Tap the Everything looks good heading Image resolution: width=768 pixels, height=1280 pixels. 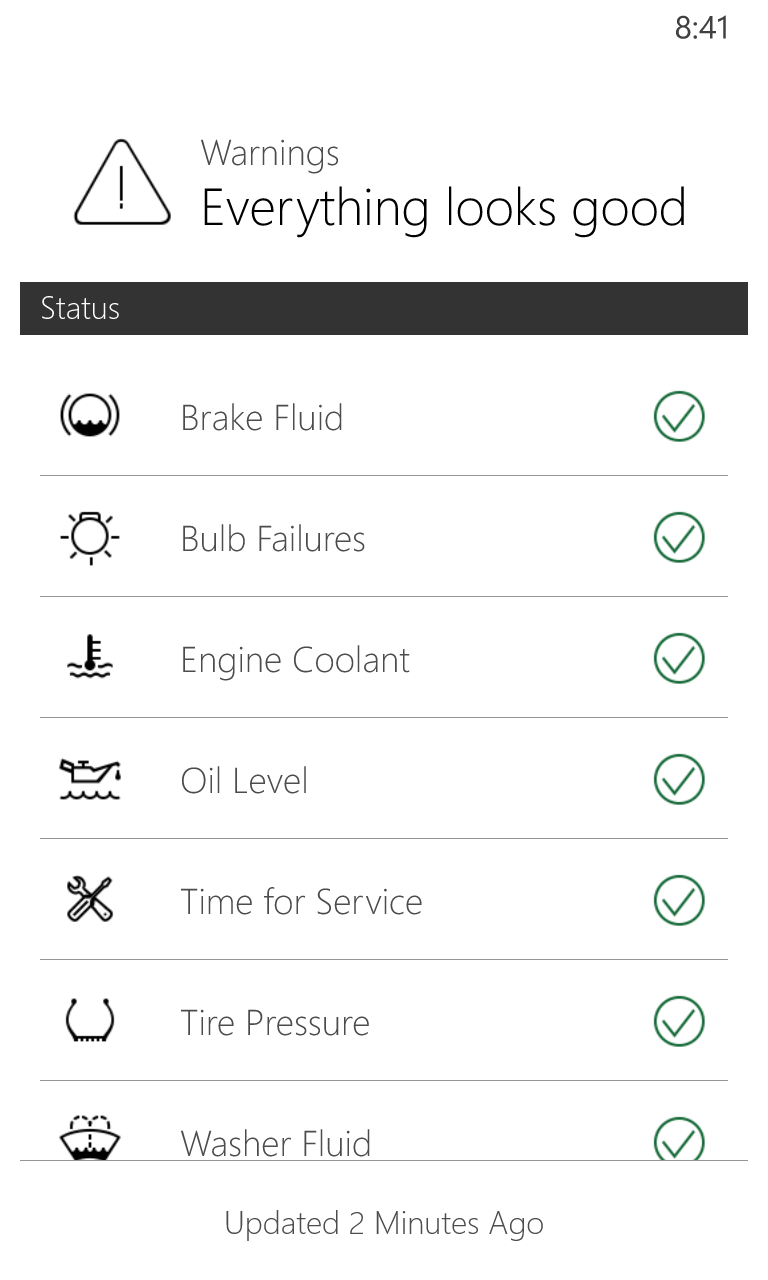(x=443, y=208)
